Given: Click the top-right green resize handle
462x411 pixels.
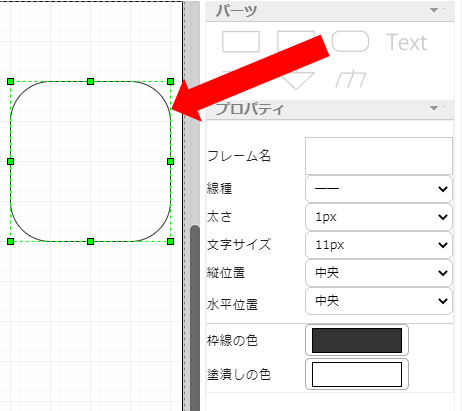Looking at the screenshot, I should 170,81.
